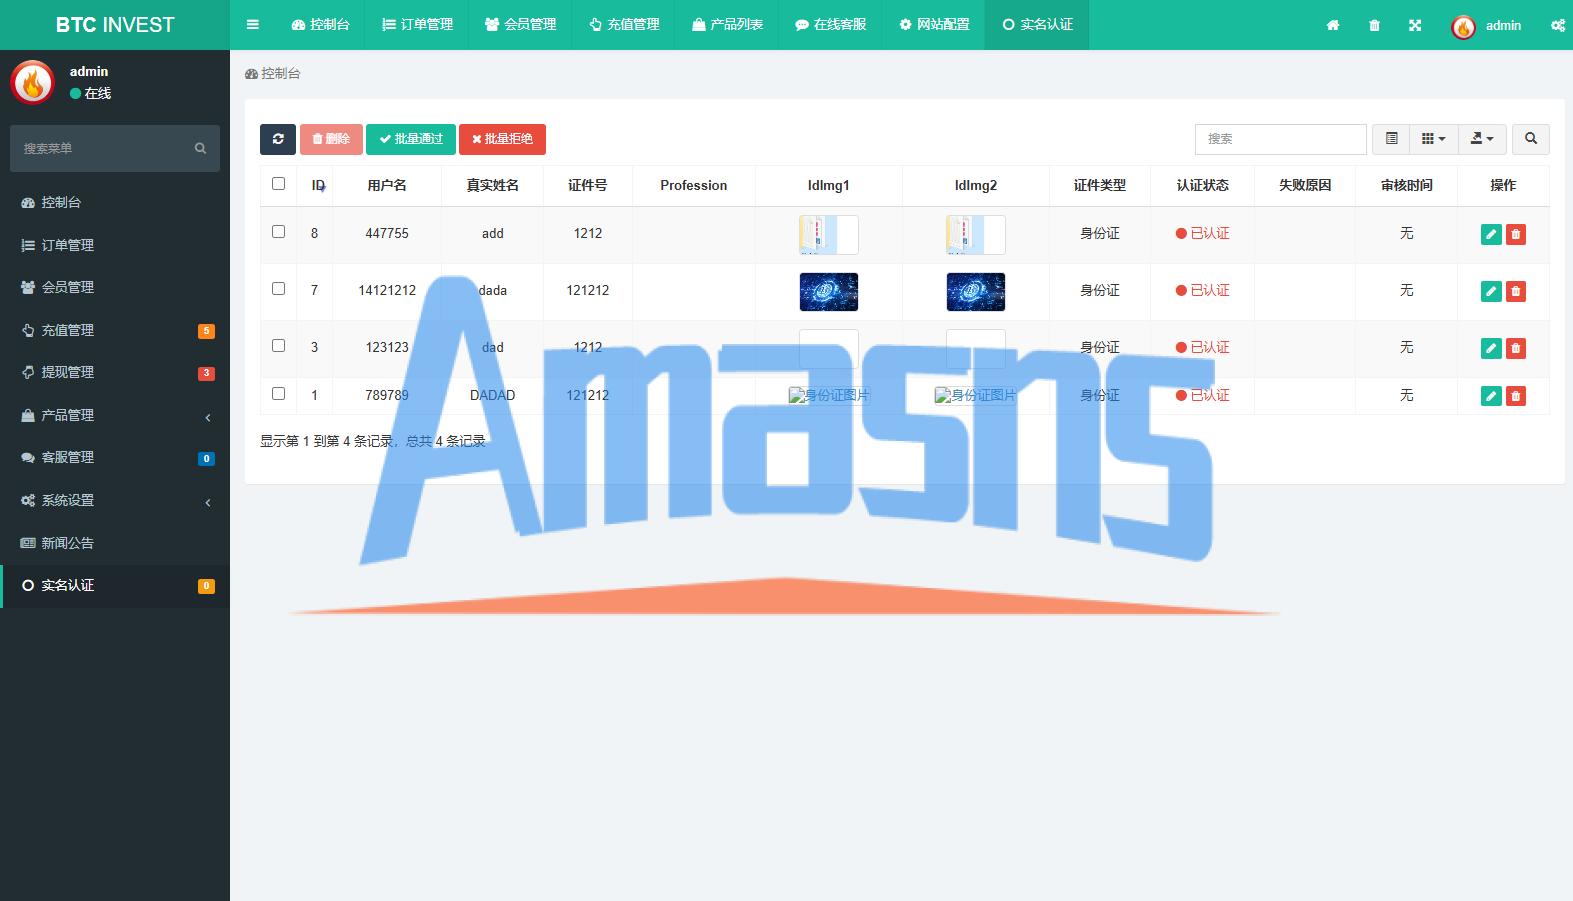This screenshot has width=1573, height=901.
Task: Delete the row with ID 1
Action: click(1516, 396)
